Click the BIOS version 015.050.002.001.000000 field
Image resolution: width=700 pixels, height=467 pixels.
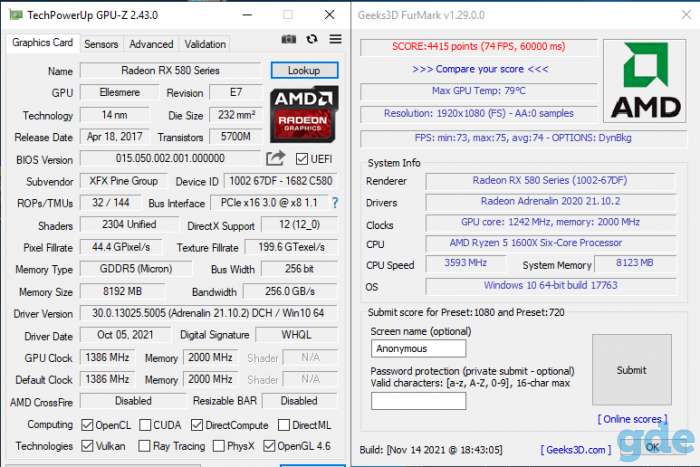click(170, 158)
